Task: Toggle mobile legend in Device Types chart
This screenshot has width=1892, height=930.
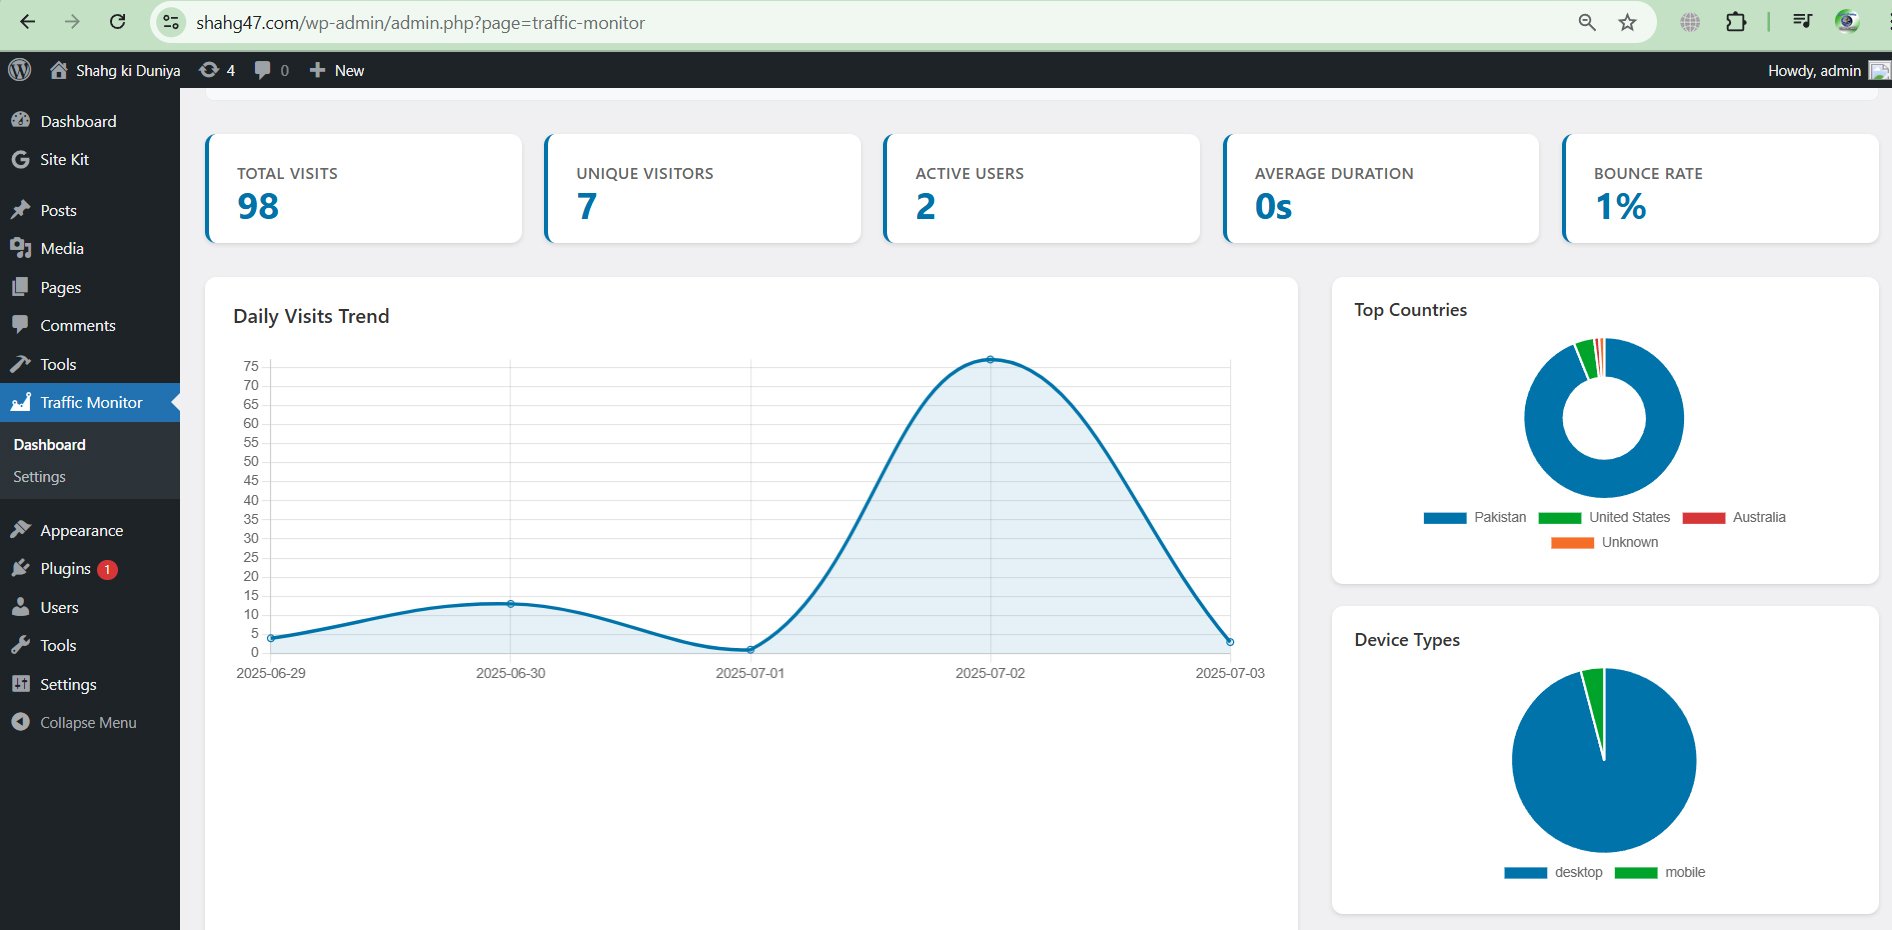Action: (1660, 873)
